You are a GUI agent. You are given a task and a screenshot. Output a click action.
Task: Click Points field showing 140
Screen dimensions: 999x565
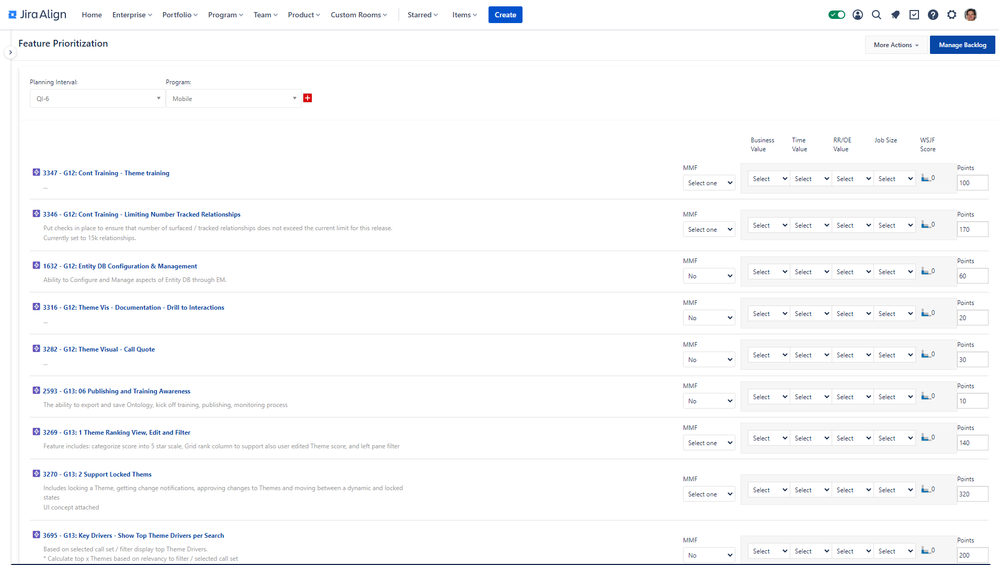tap(972, 443)
